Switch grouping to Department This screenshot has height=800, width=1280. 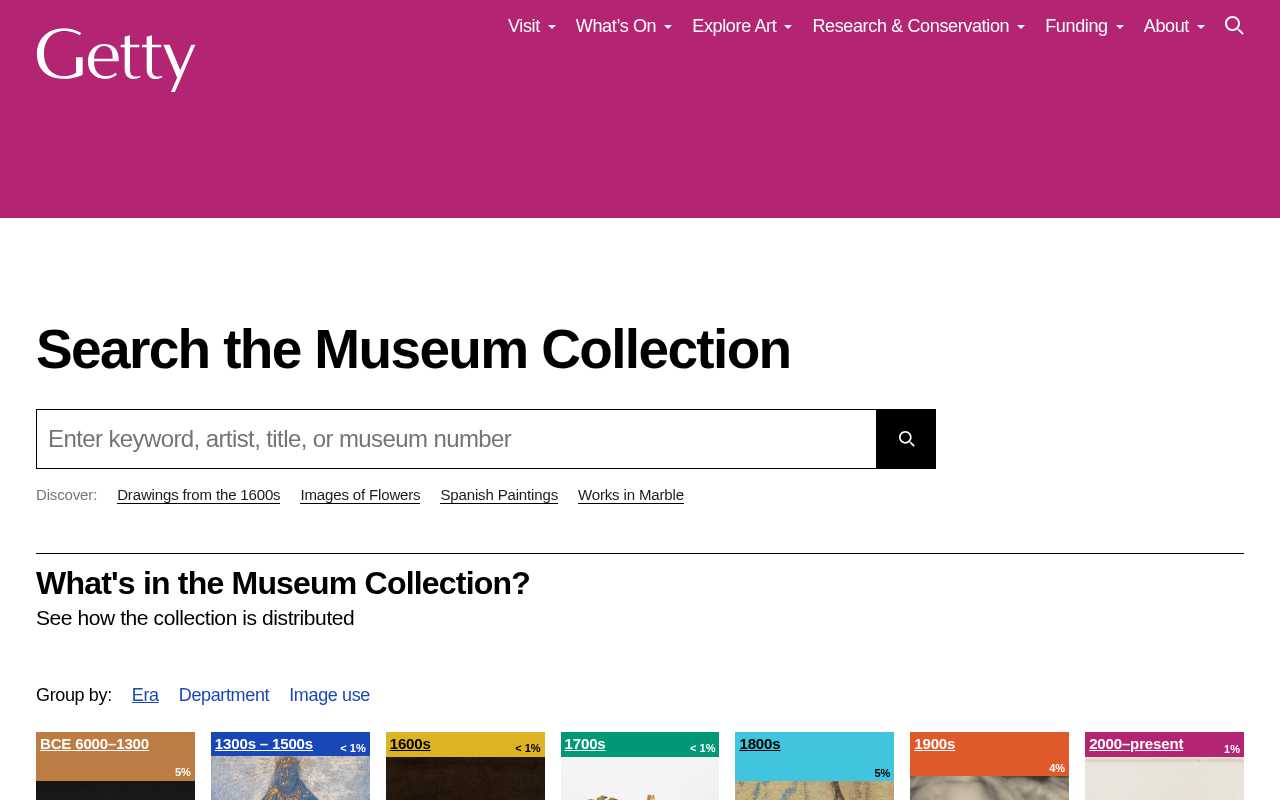[x=224, y=695]
